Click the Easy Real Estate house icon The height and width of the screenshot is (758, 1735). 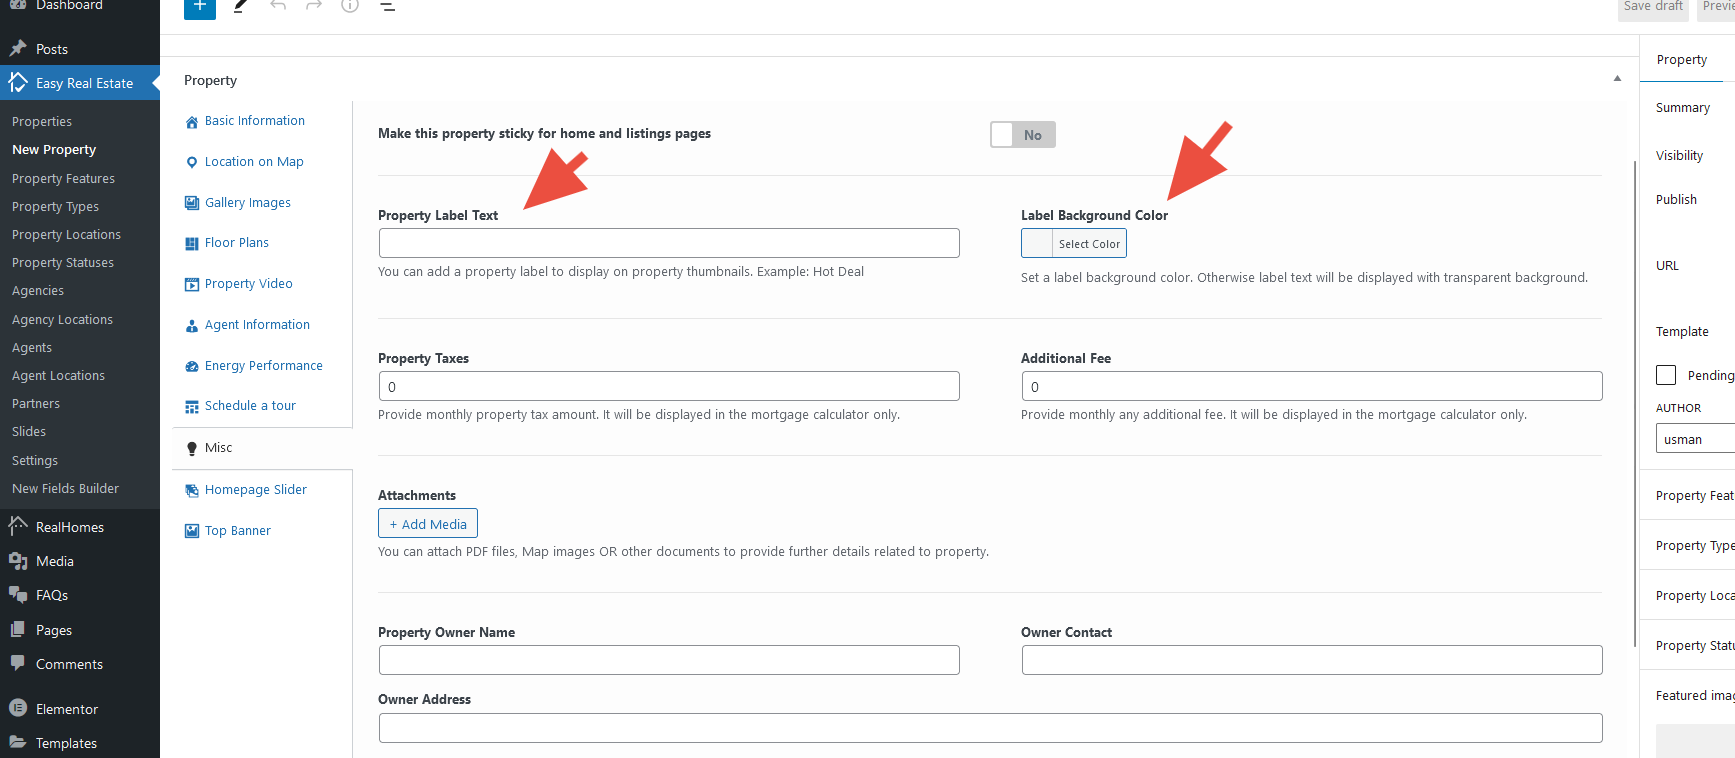(18, 83)
